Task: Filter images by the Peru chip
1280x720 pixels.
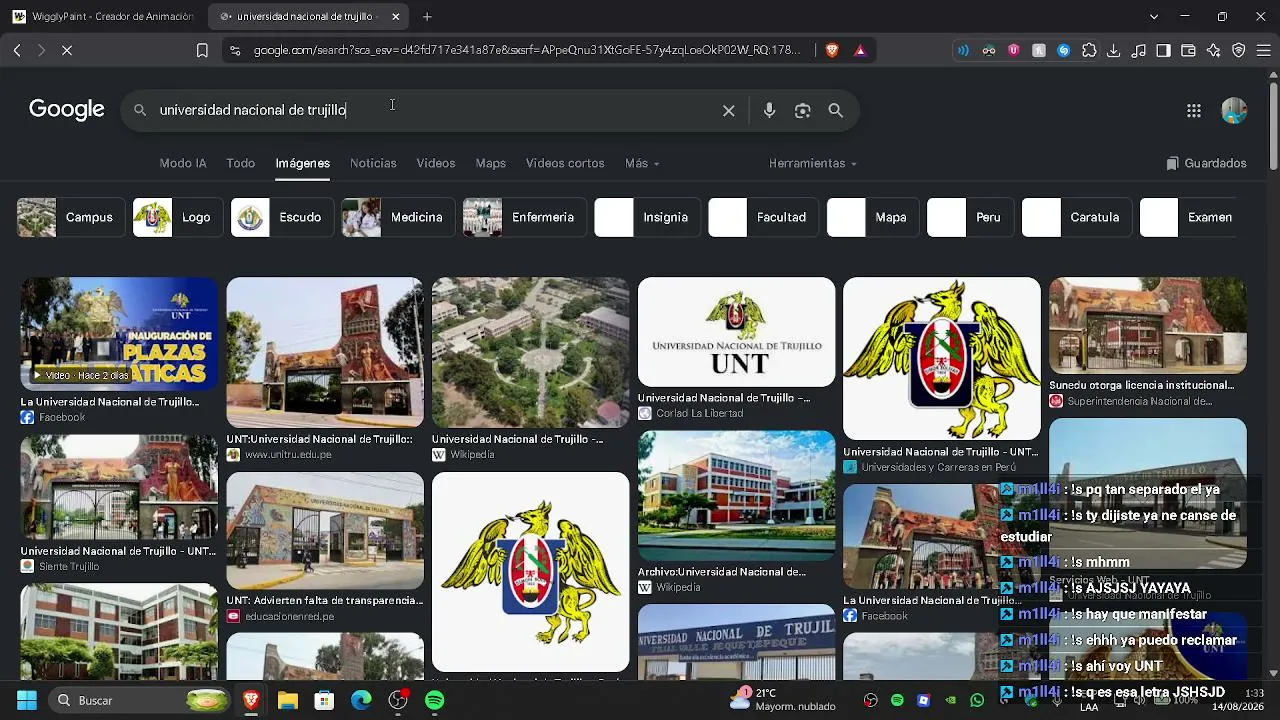Action: [969, 217]
